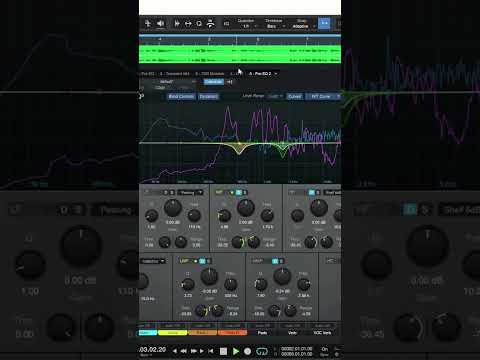Toggle the Curves button
This screenshot has width=480, height=360.
coord(294,96)
